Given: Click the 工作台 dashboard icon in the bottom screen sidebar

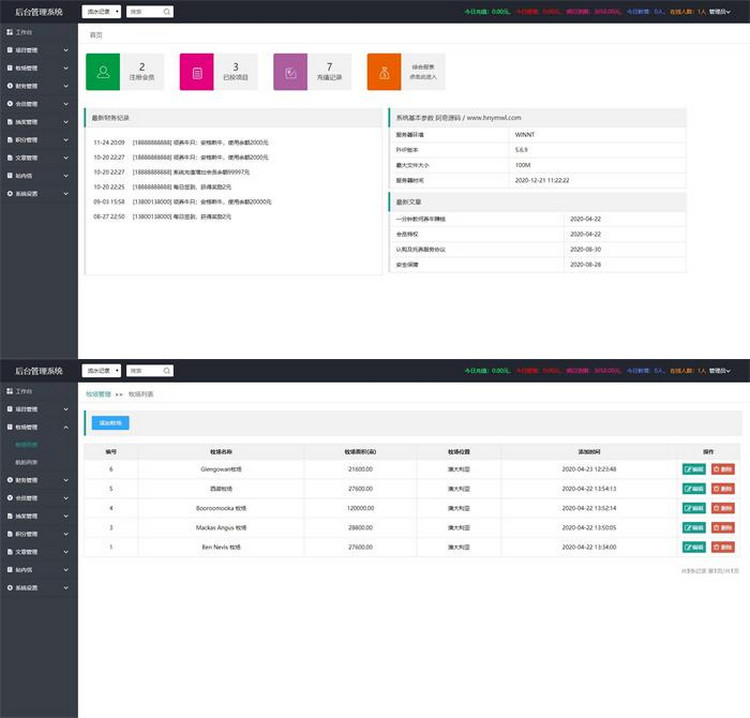Looking at the screenshot, I should [x=10, y=391].
